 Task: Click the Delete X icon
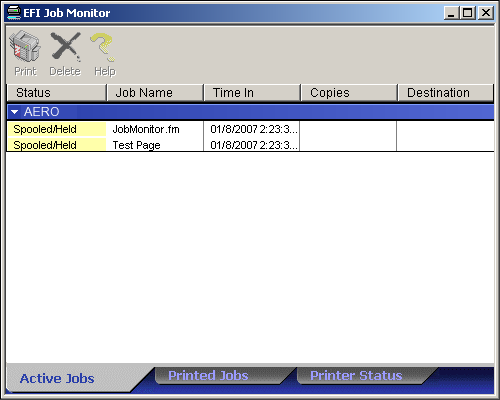coord(66,46)
